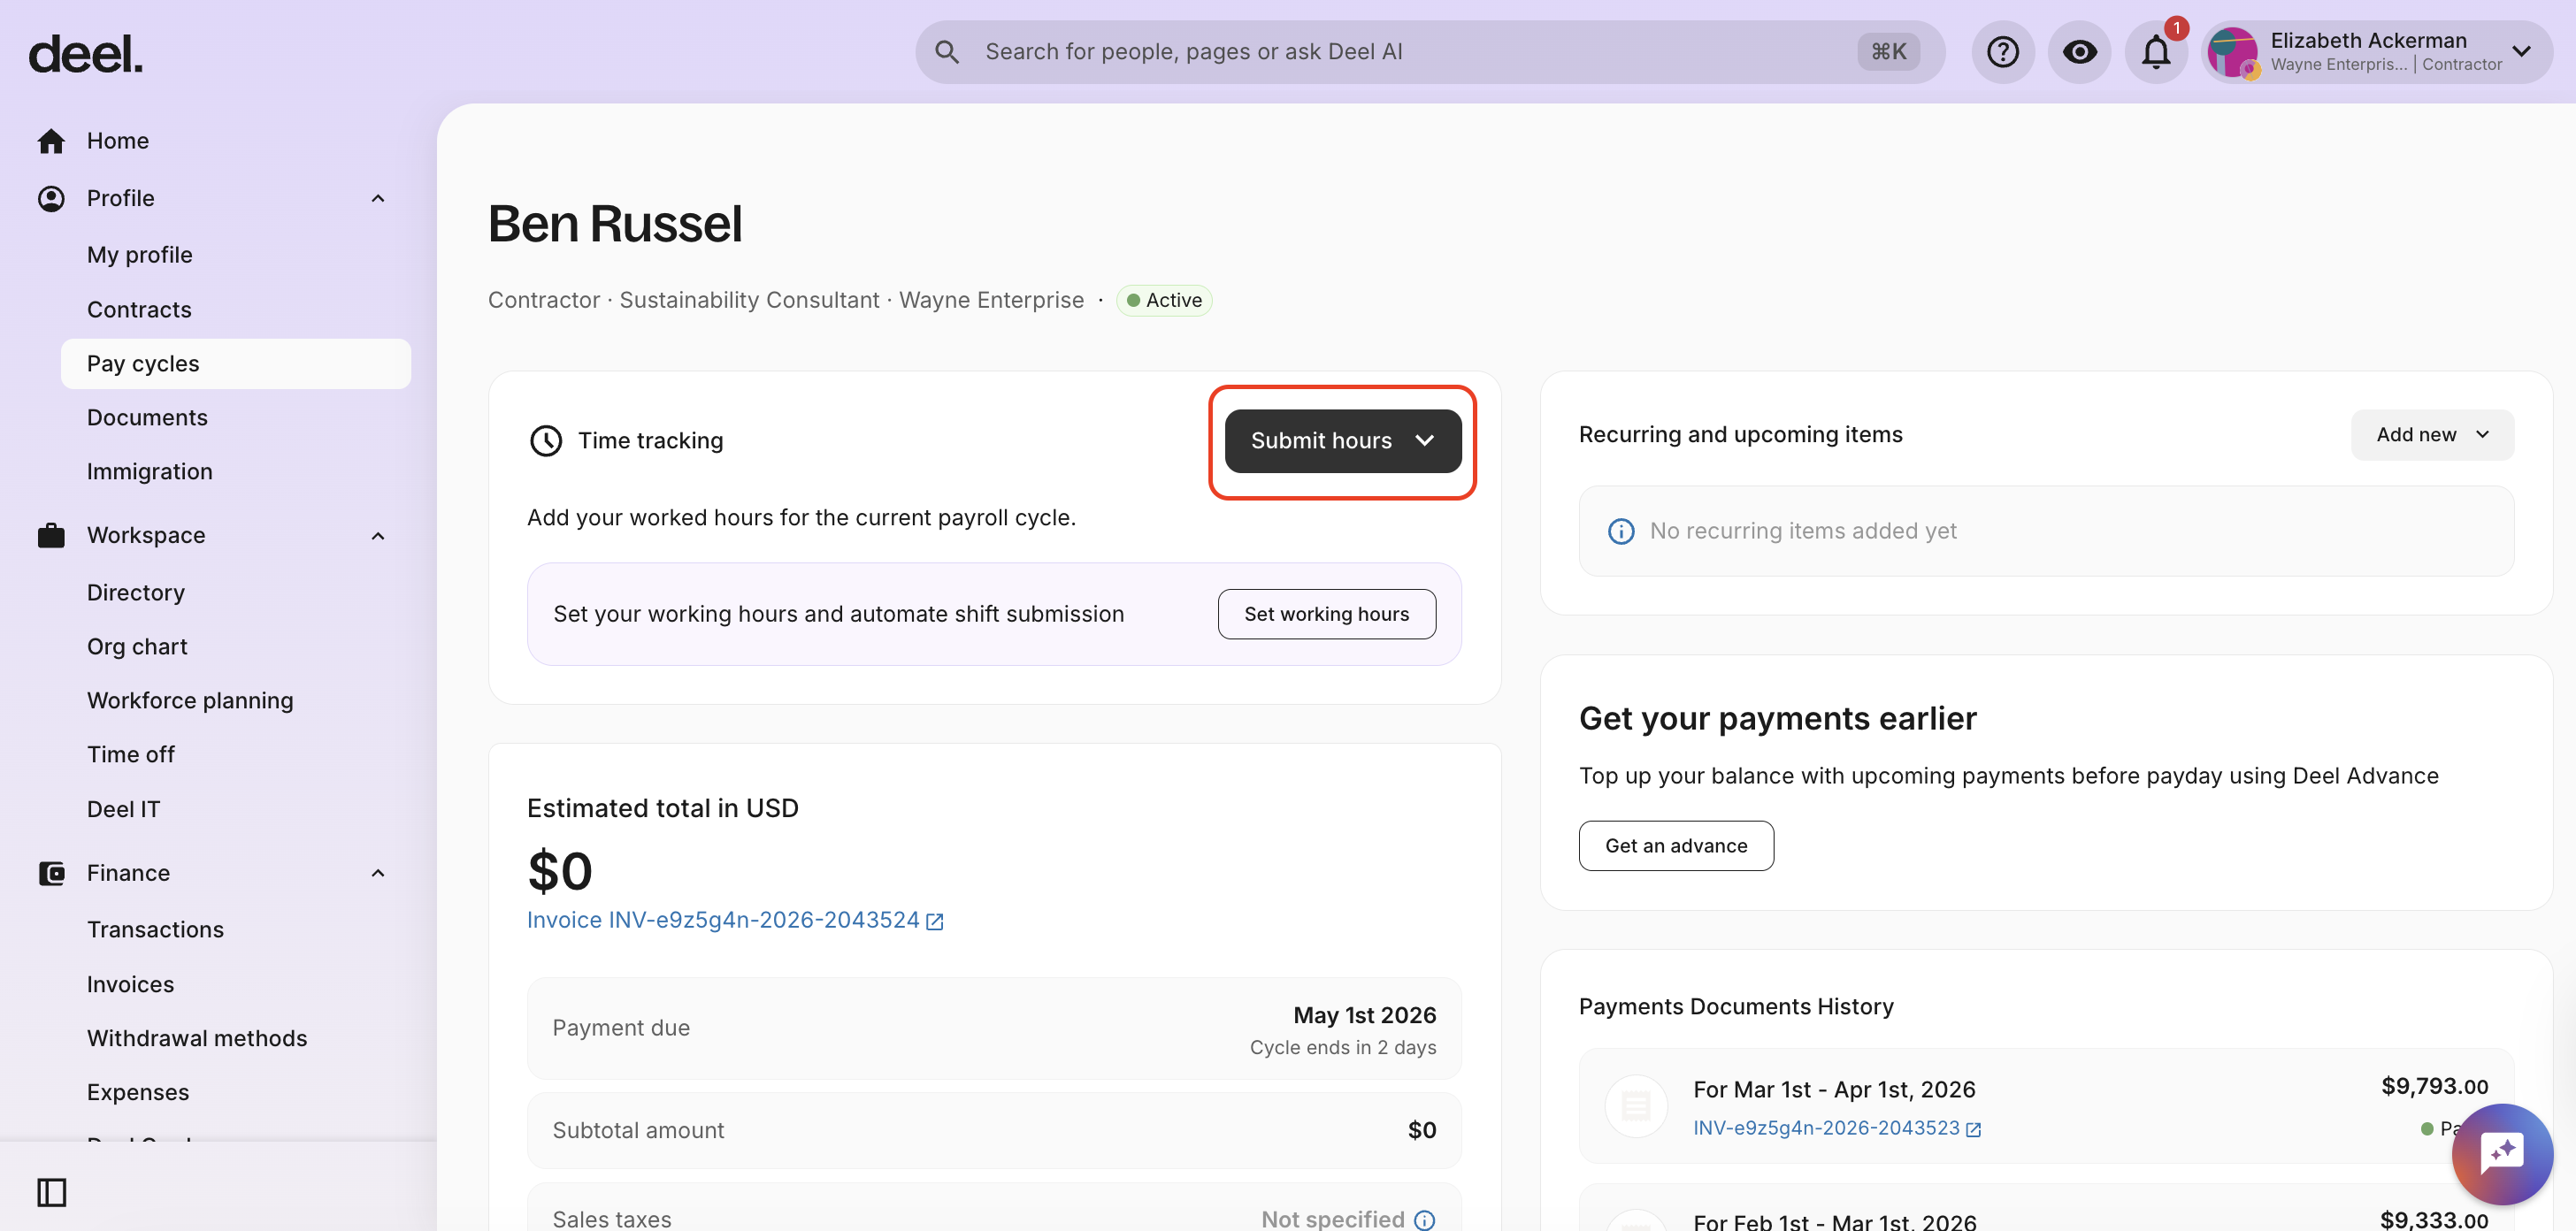Click the Workspace briefcase icon
The height and width of the screenshot is (1231, 2576).
point(51,536)
